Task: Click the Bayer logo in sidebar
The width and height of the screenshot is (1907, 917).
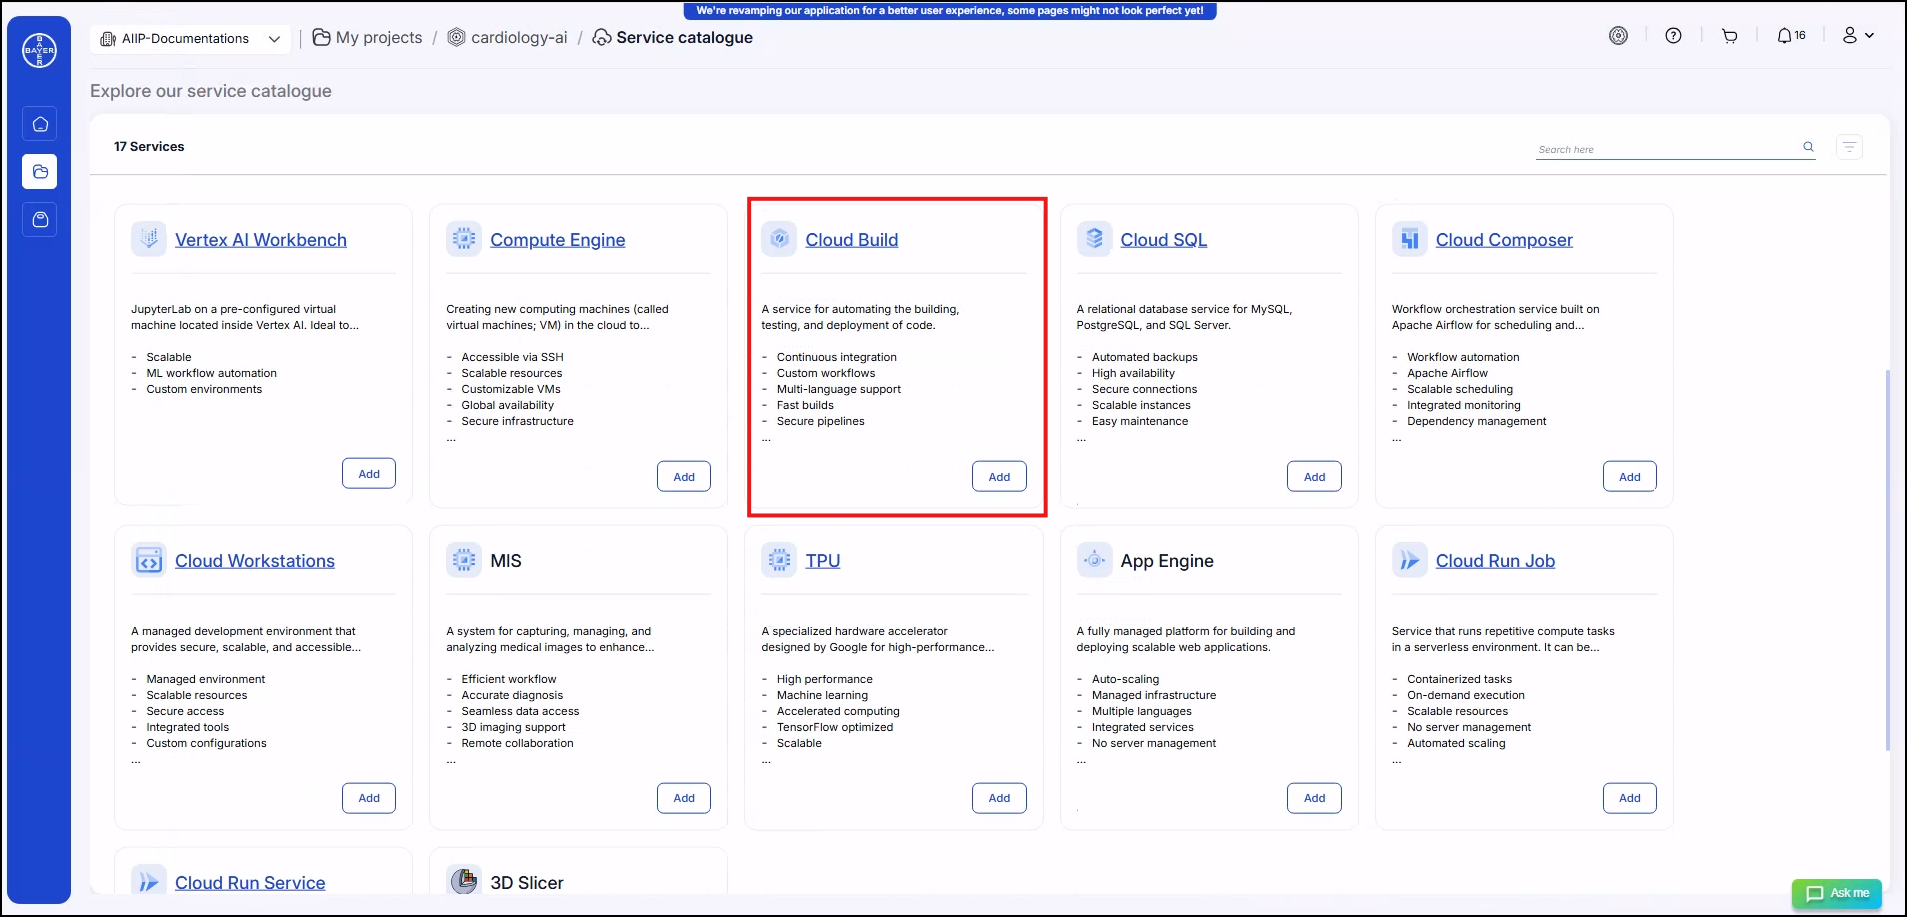Action: 40,50
